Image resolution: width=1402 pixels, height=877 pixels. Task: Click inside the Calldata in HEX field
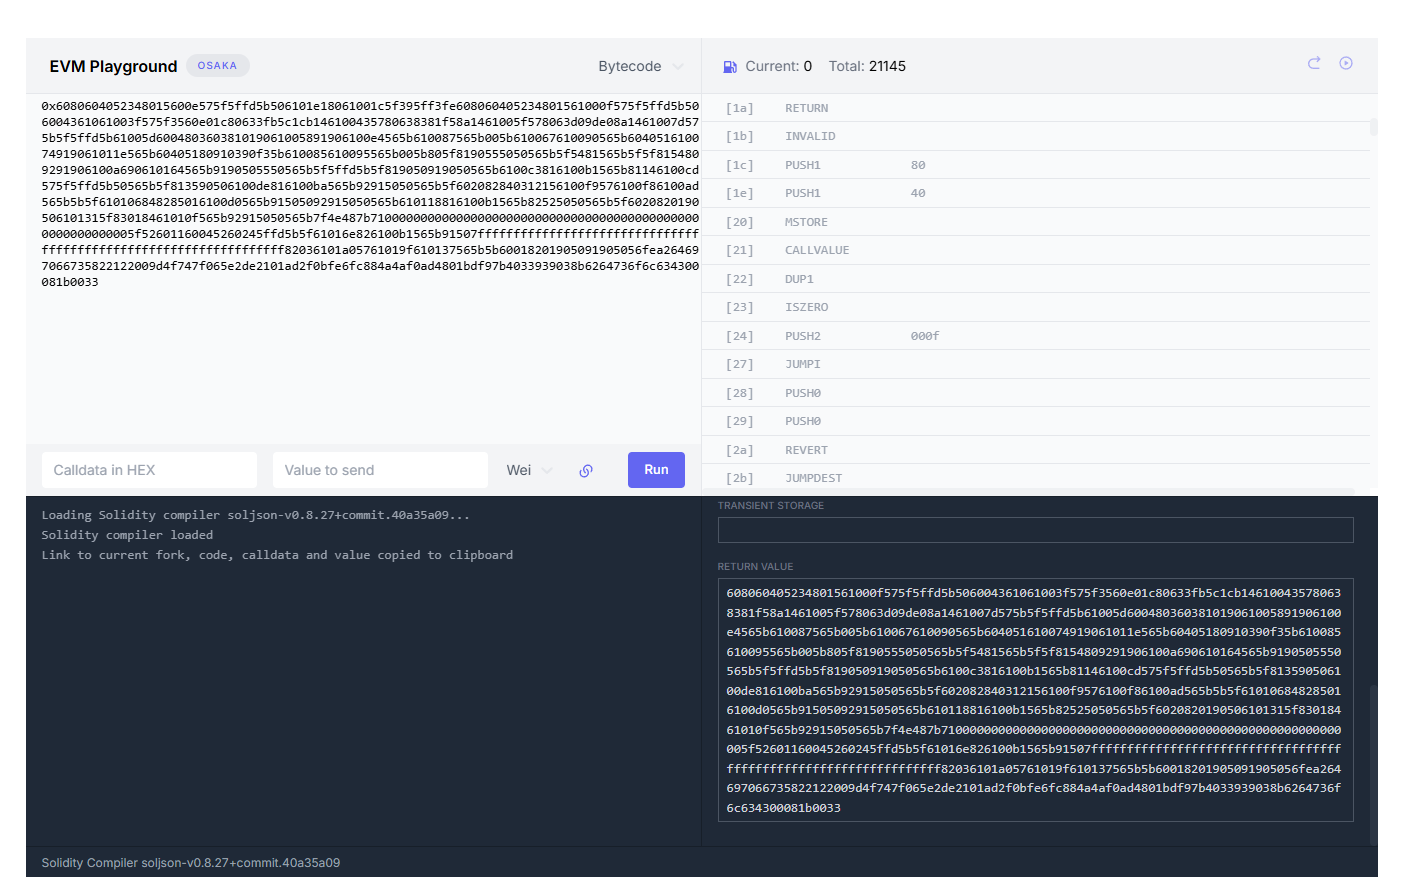(148, 469)
